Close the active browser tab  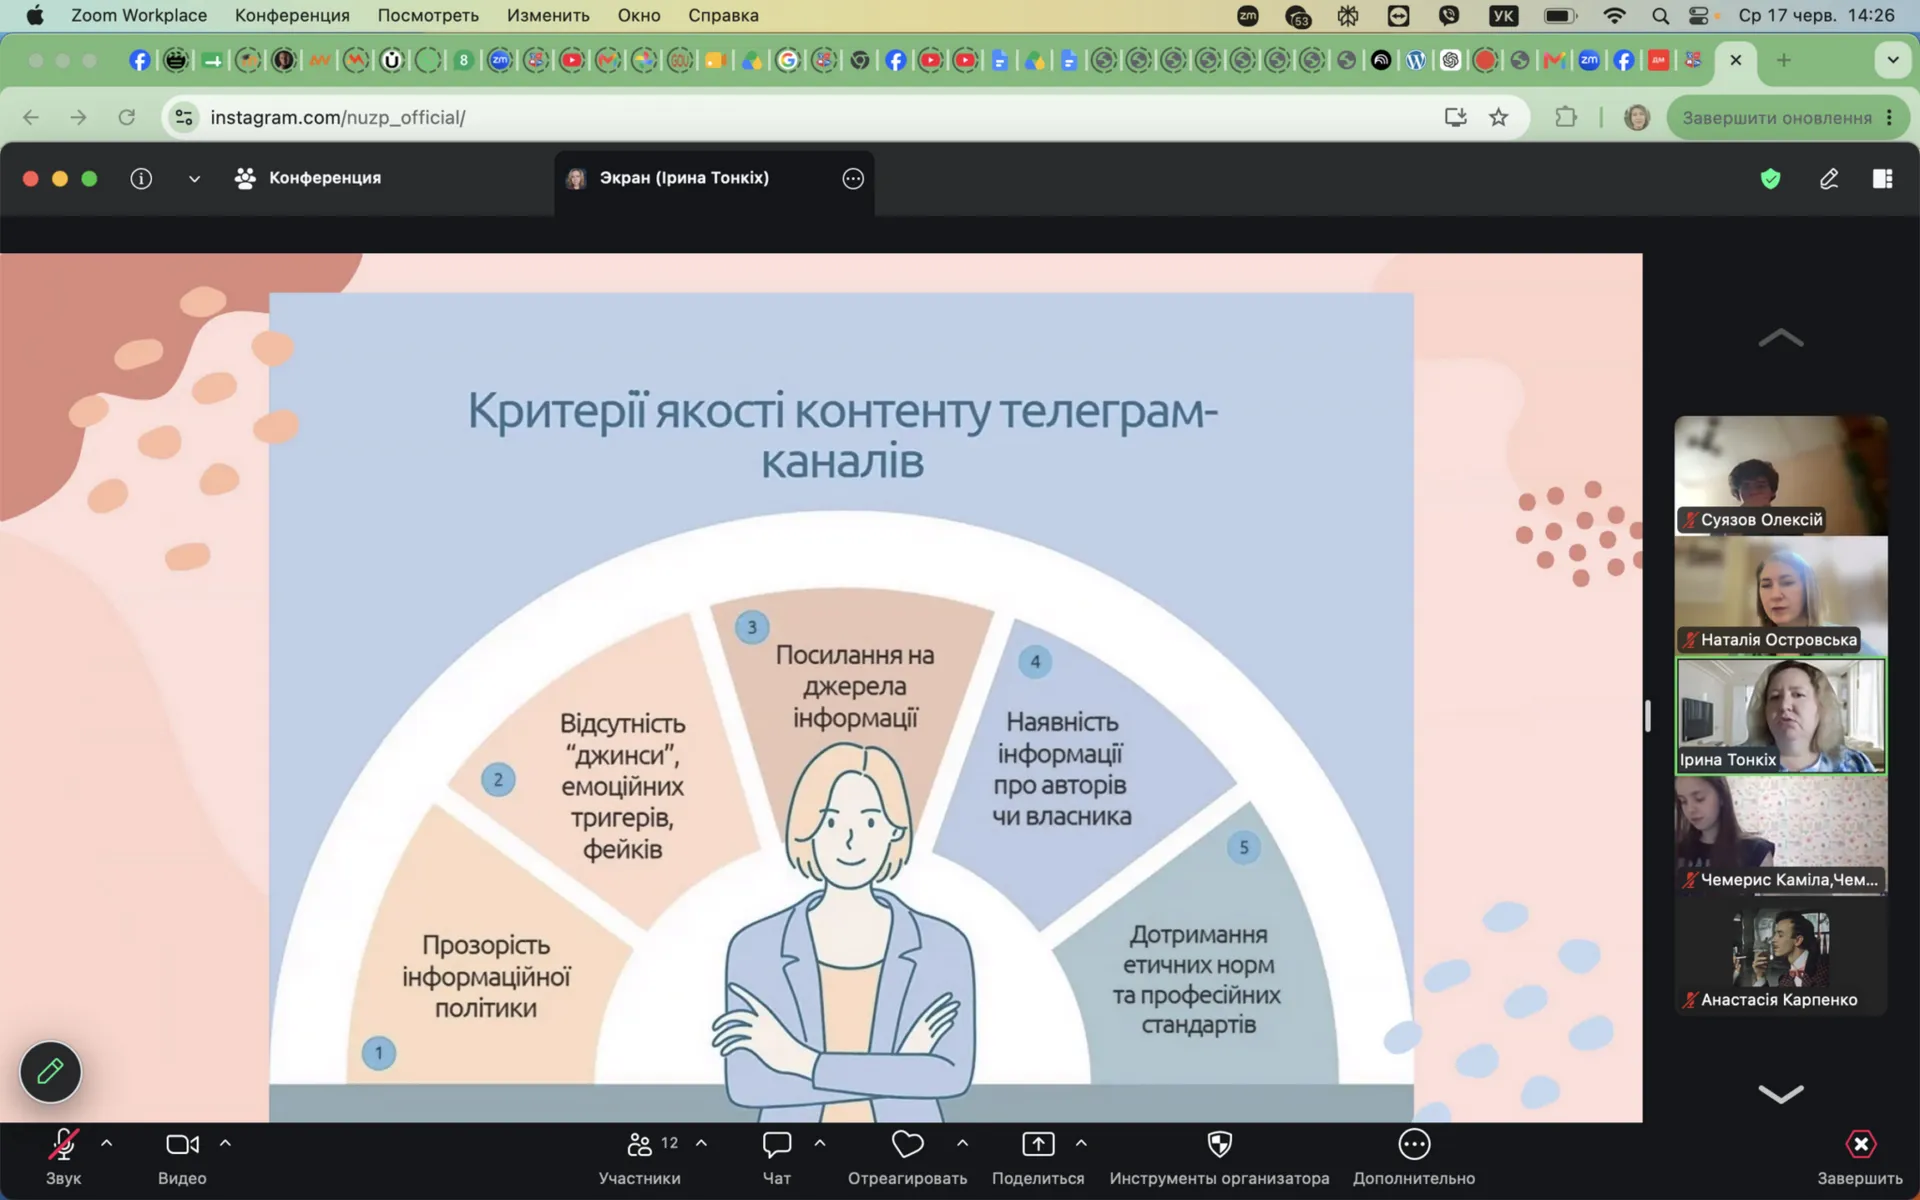1736,60
